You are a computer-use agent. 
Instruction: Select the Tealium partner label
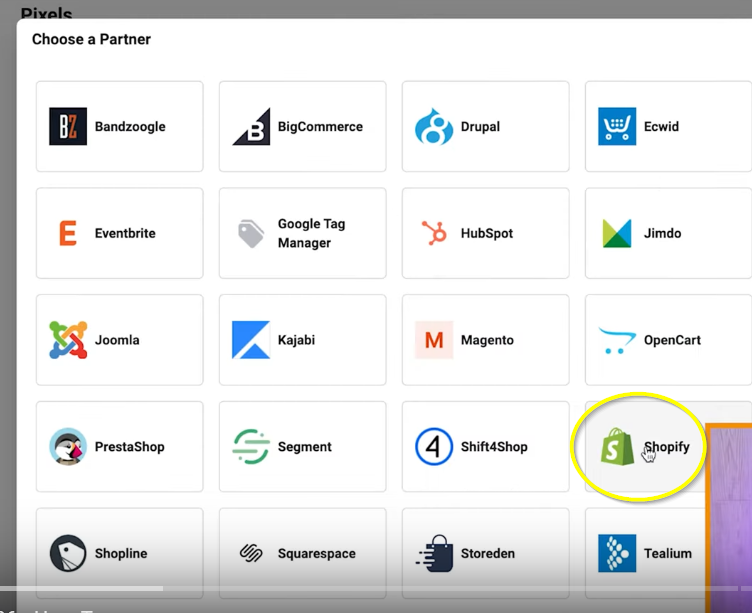click(668, 554)
